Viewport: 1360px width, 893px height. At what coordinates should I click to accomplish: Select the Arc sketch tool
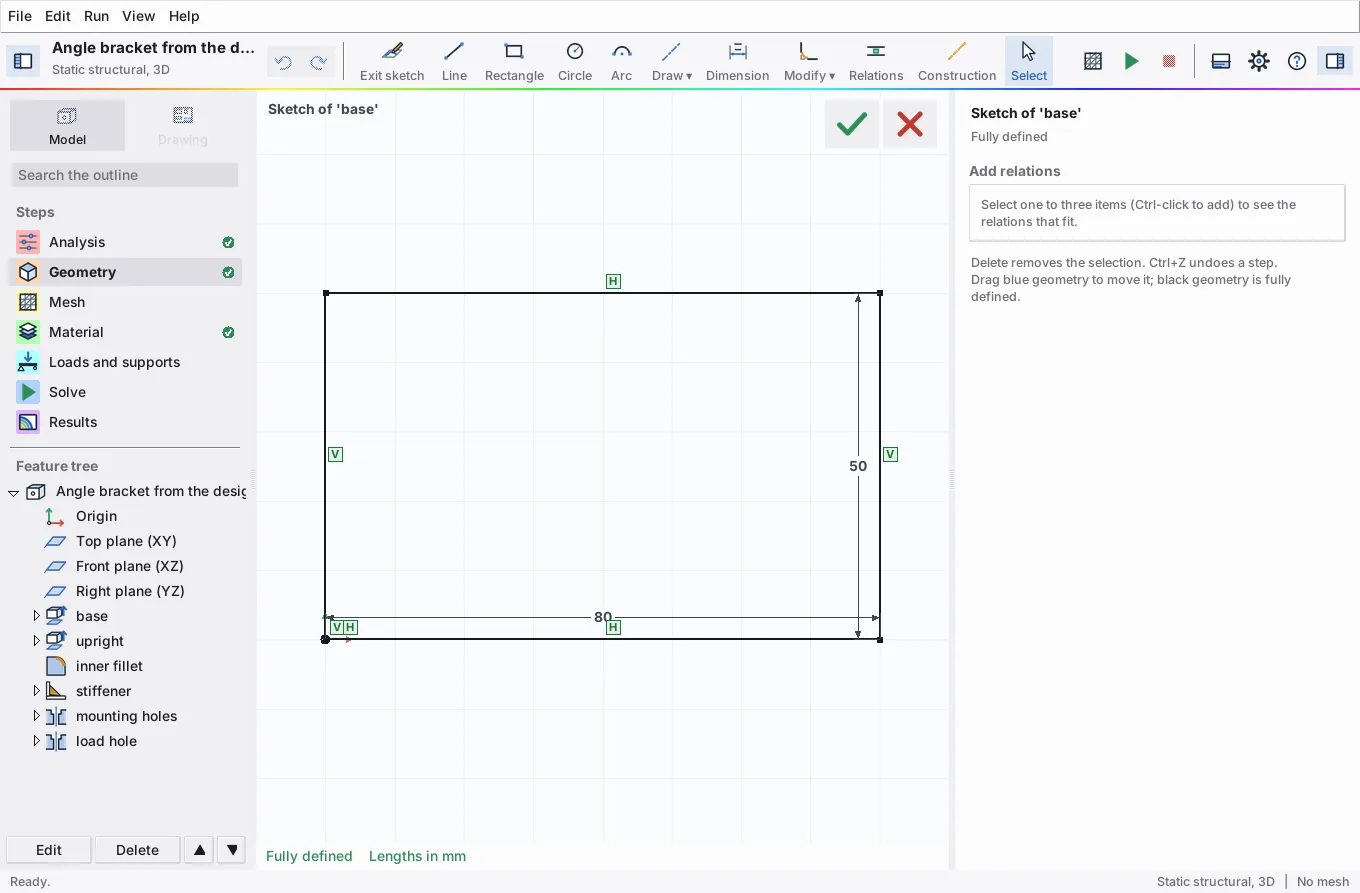click(621, 61)
